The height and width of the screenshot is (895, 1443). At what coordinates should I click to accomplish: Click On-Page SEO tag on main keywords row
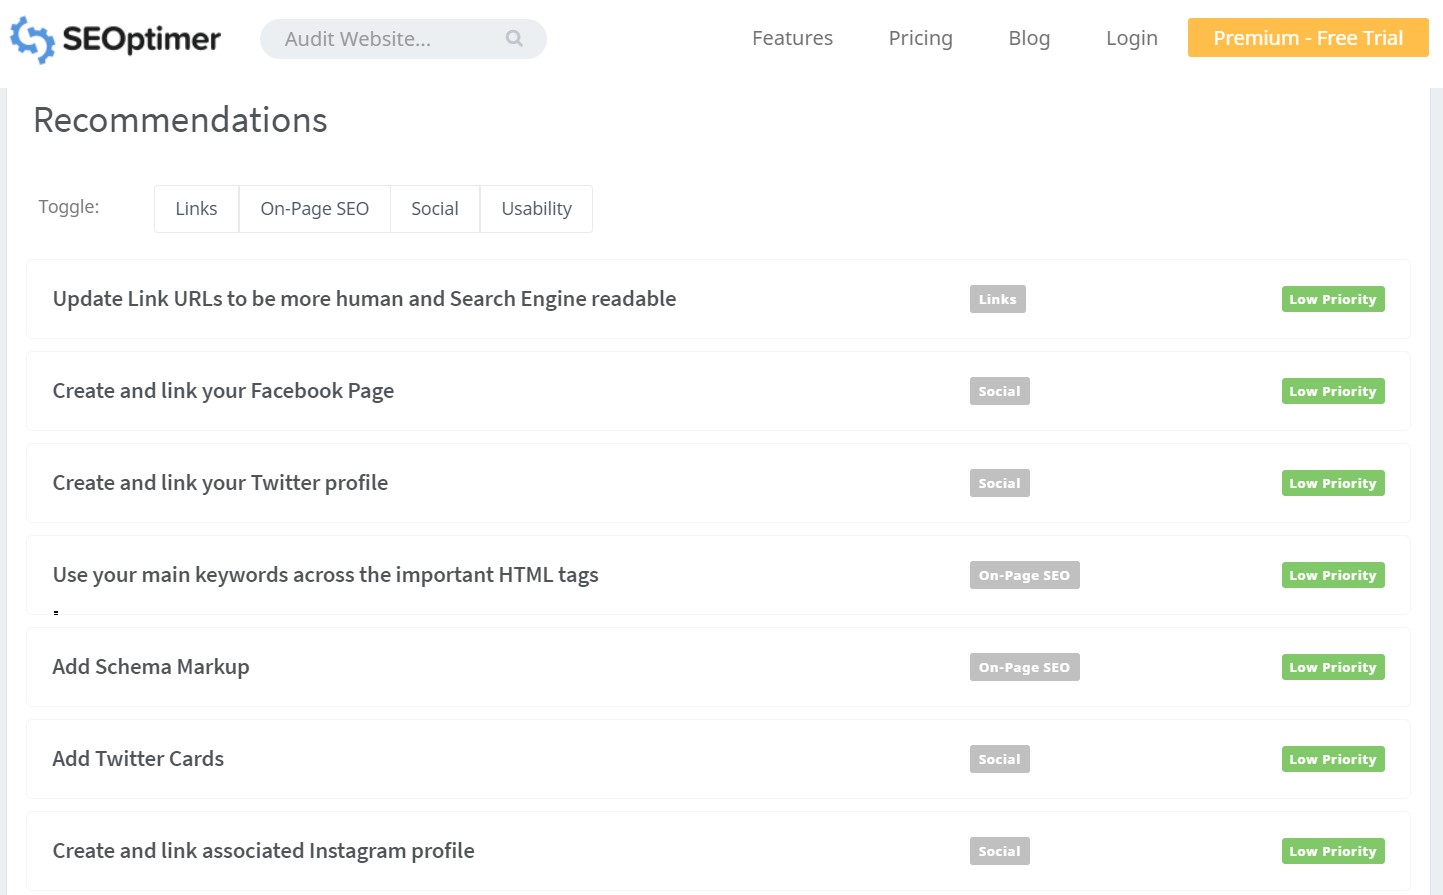point(1024,575)
